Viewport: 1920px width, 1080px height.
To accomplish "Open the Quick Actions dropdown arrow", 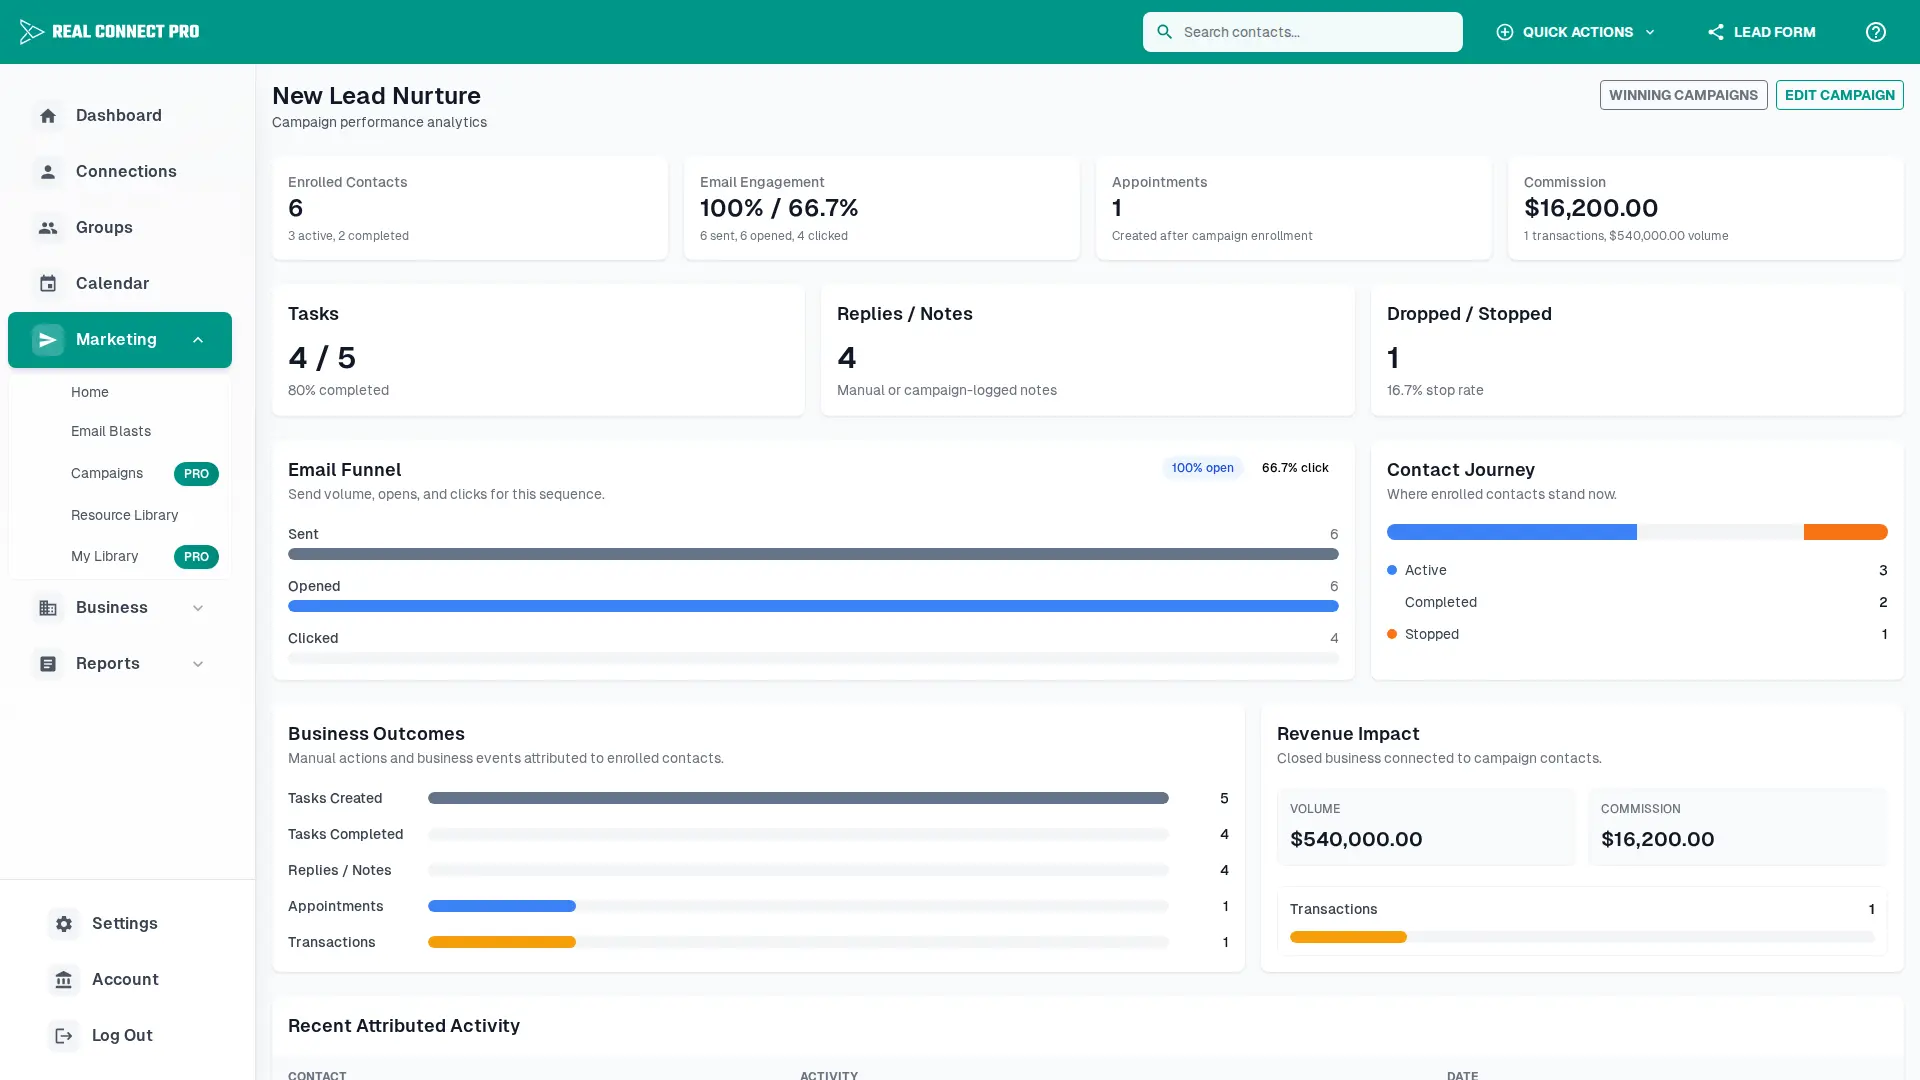I will tap(1650, 32).
